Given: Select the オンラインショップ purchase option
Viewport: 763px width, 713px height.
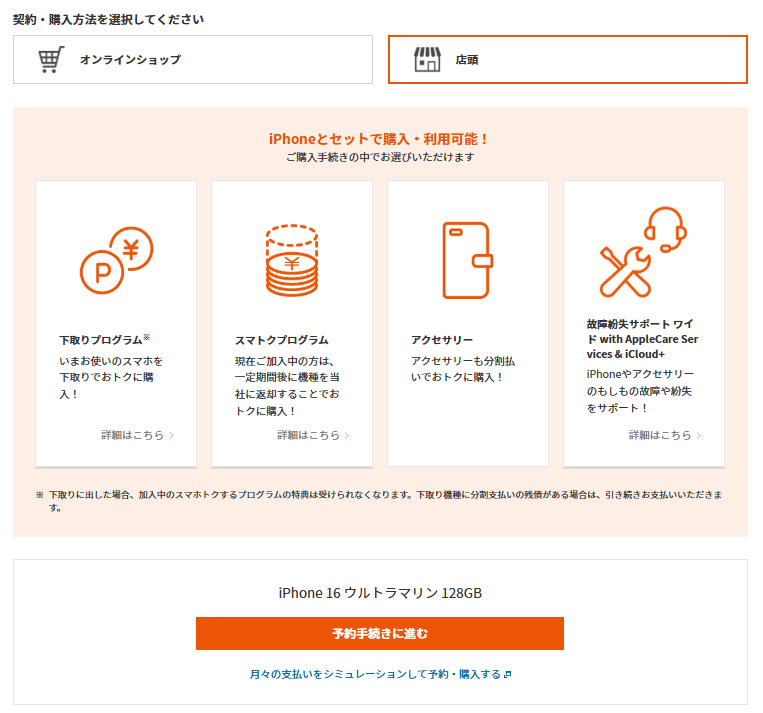Looking at the screenshot, I should pos(193,59).
